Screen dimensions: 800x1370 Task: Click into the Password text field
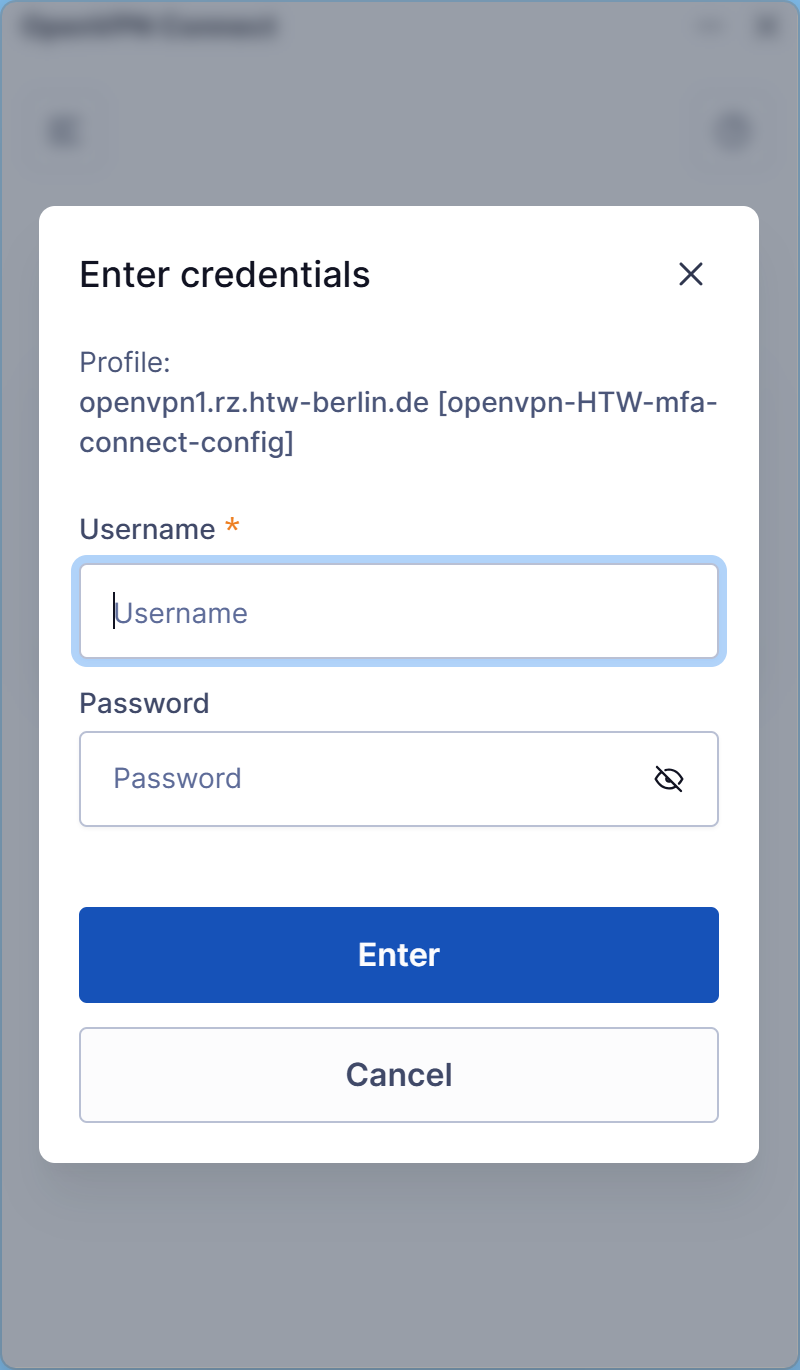pos(360,779)
